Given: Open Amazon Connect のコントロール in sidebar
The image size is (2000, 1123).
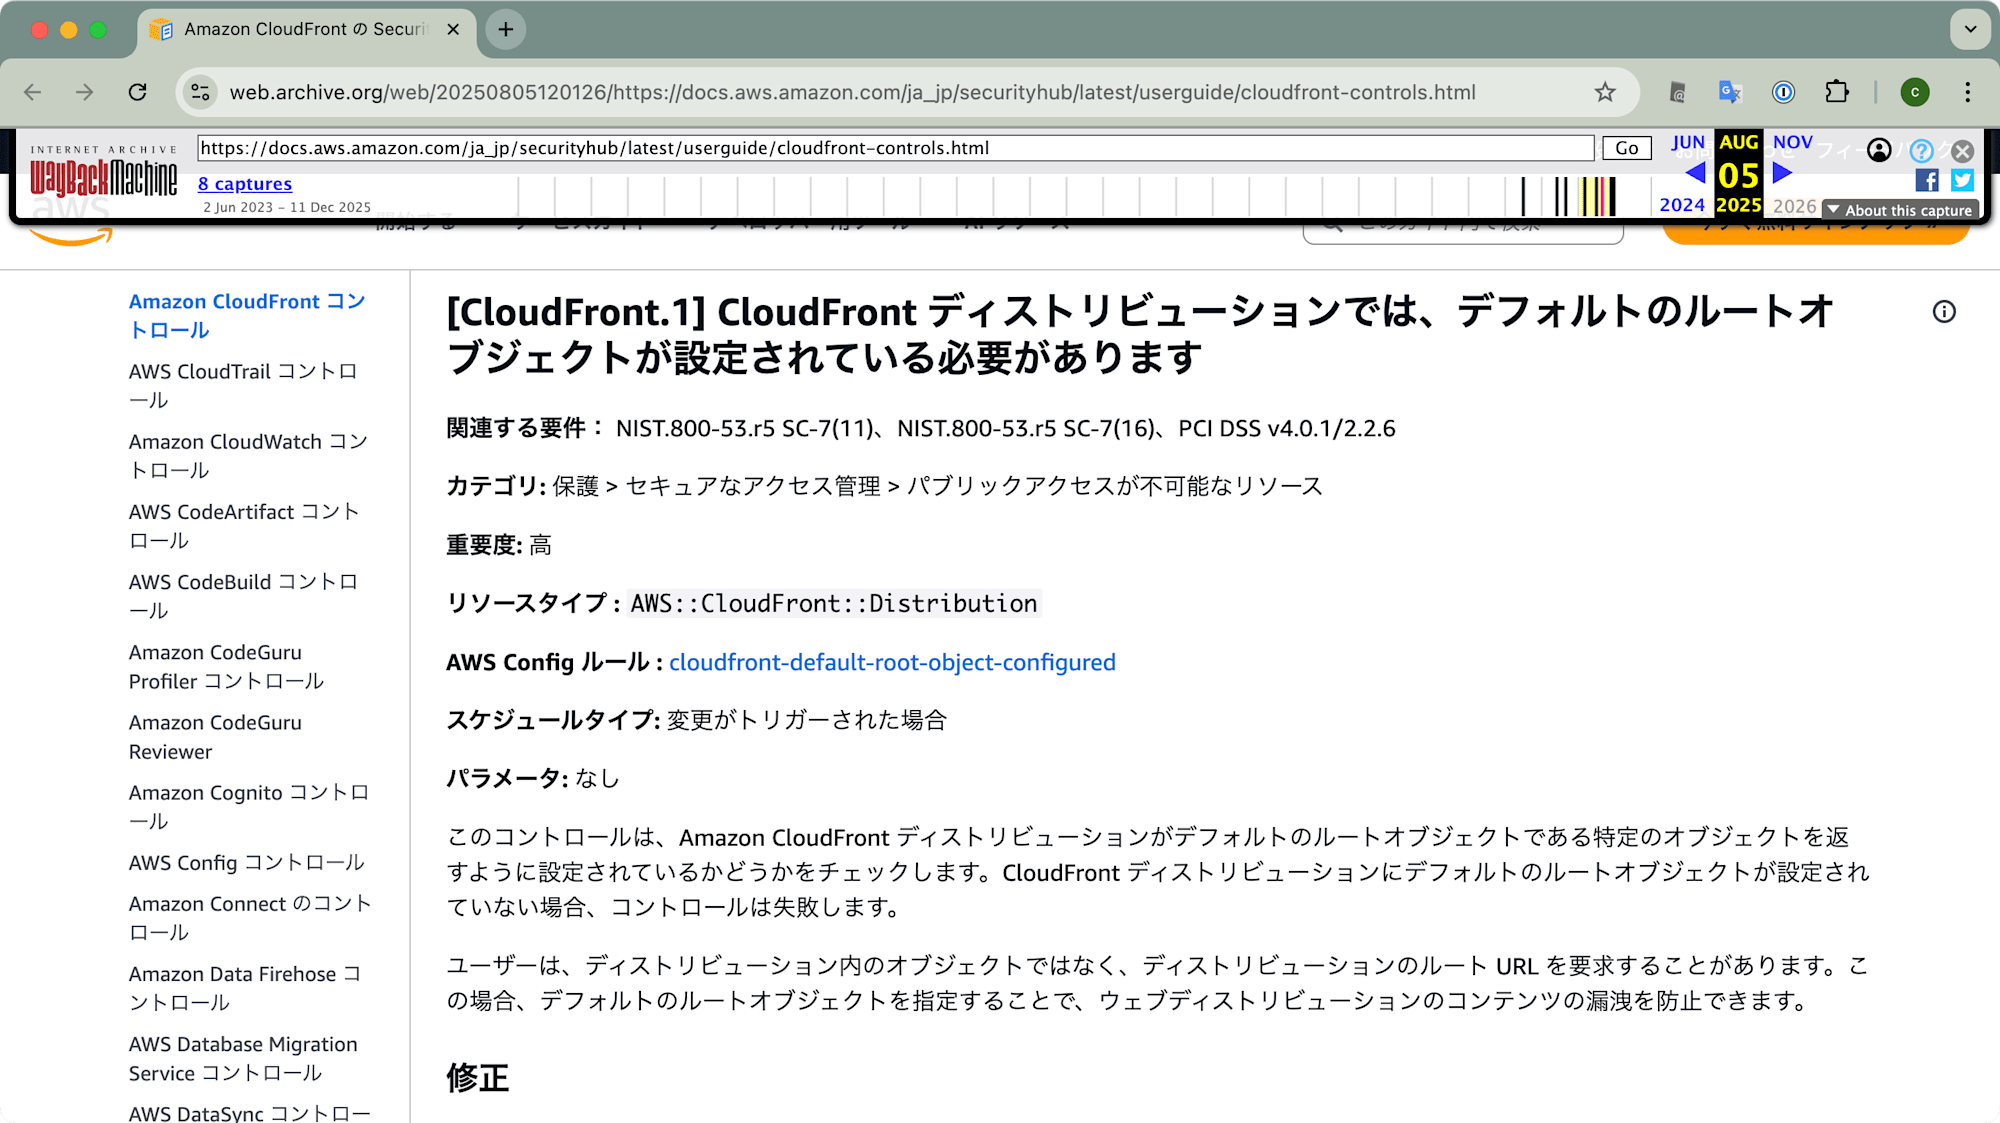Looking at the screenshot, I should (250, 918).
